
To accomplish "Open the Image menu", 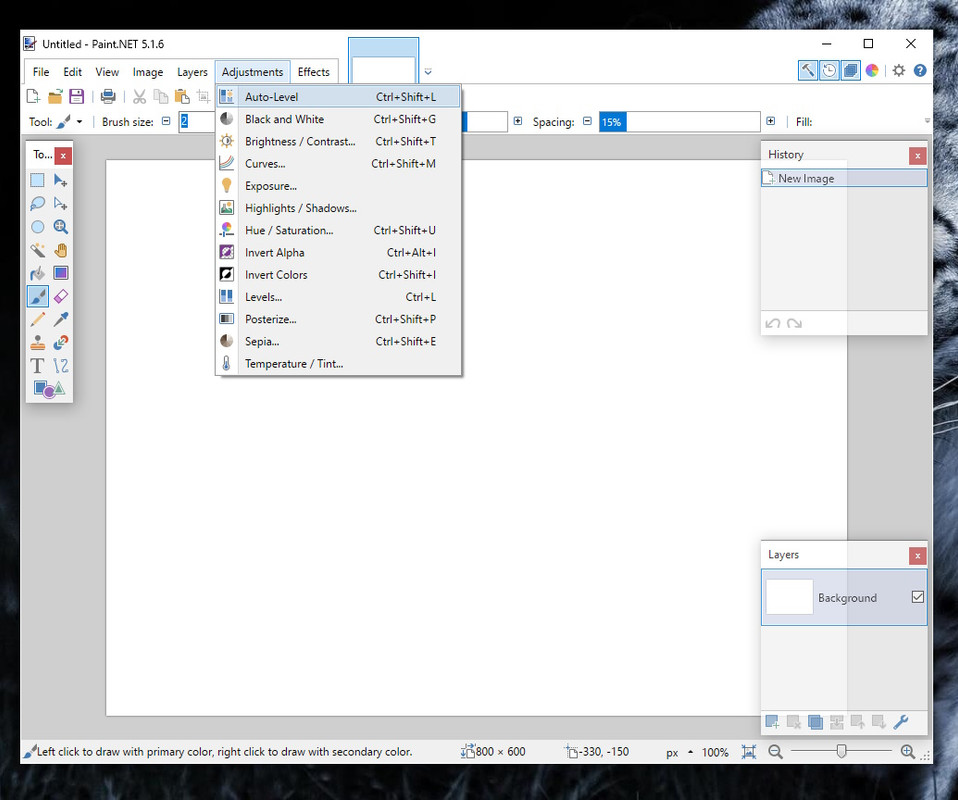I will click(148, 72).
